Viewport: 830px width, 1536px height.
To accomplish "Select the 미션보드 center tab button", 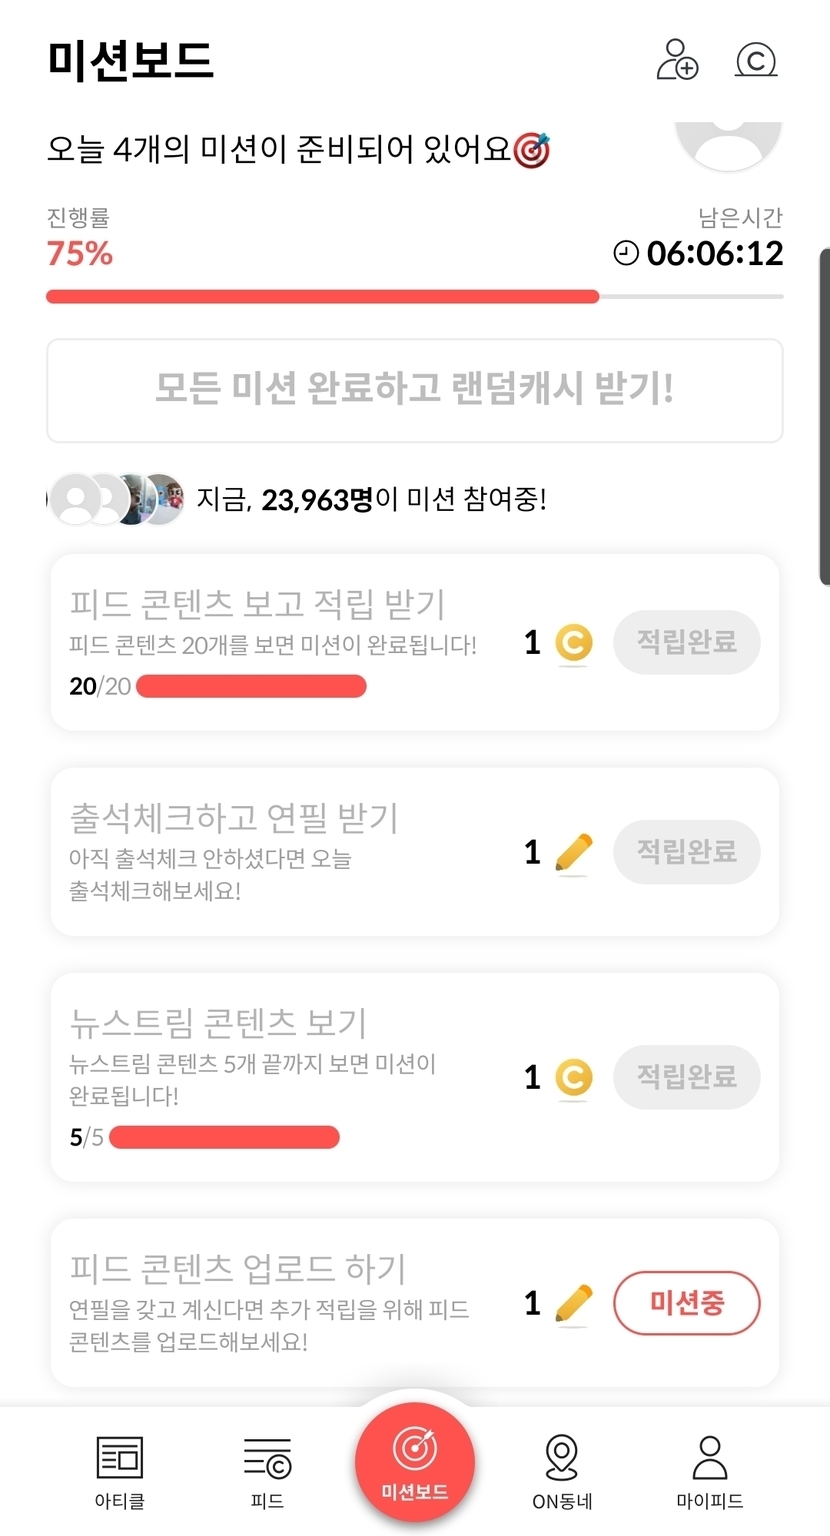I will click(415, 1462).
